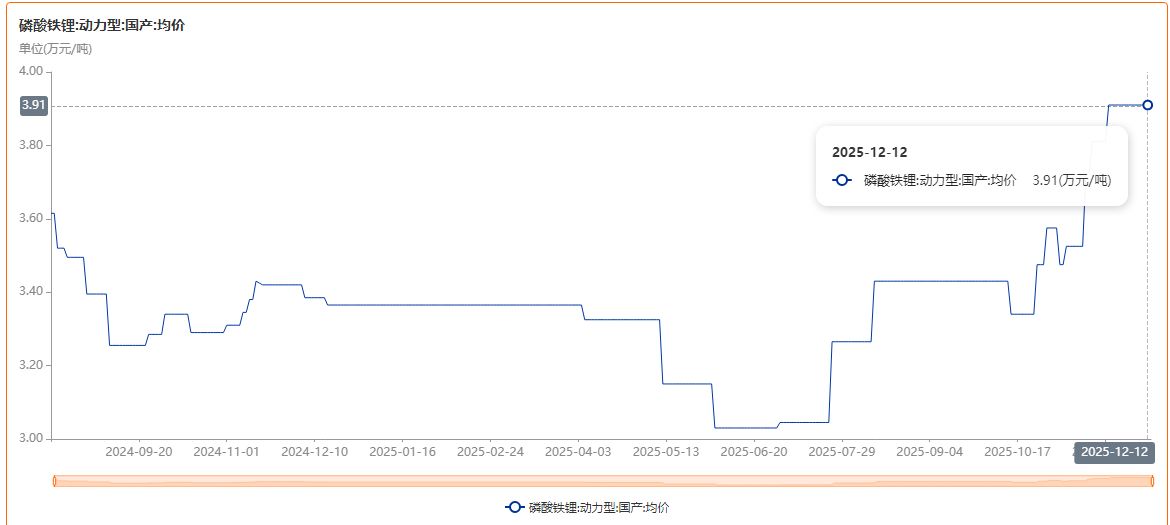The height and width of the screenshot is (525, 1170).
Task: Click the 2024-09-20 date on the x-axis
Action: pyautogui.click(x=139, y=452)
